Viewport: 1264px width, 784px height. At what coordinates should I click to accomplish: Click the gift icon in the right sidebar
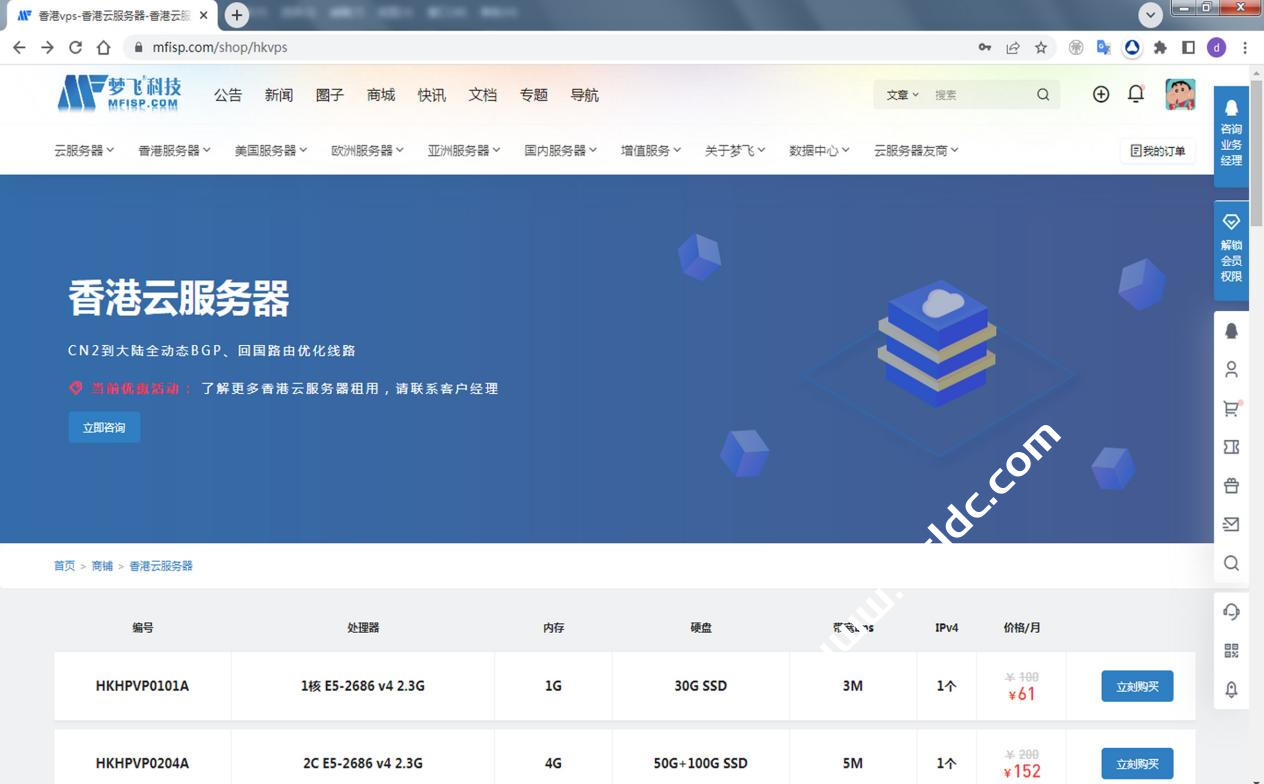click(1231, 485)
